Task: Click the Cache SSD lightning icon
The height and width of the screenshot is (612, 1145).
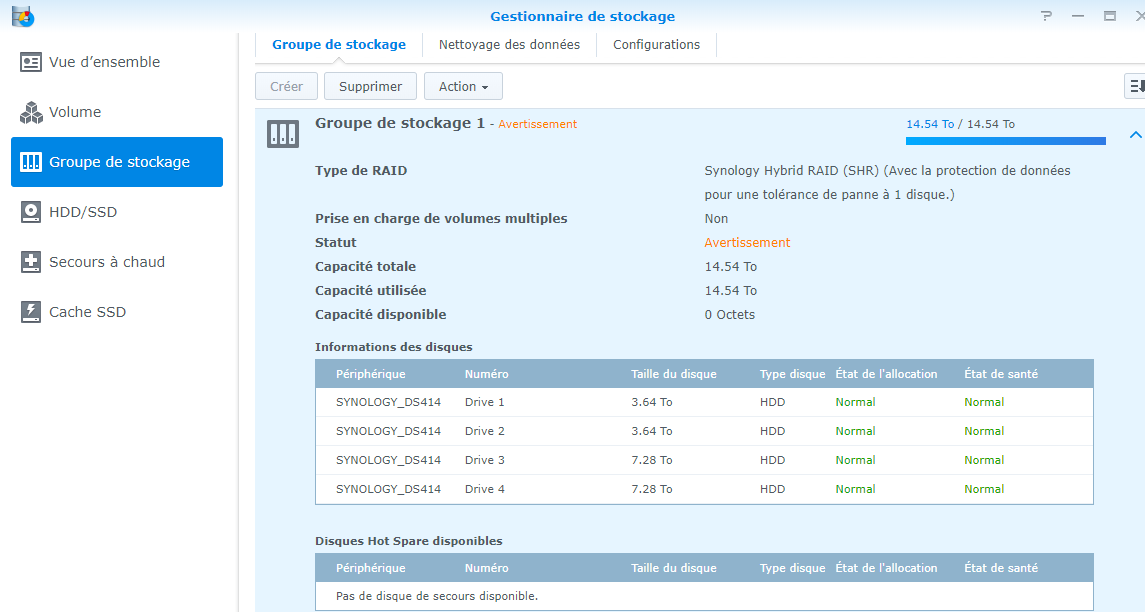Action: 31,312
